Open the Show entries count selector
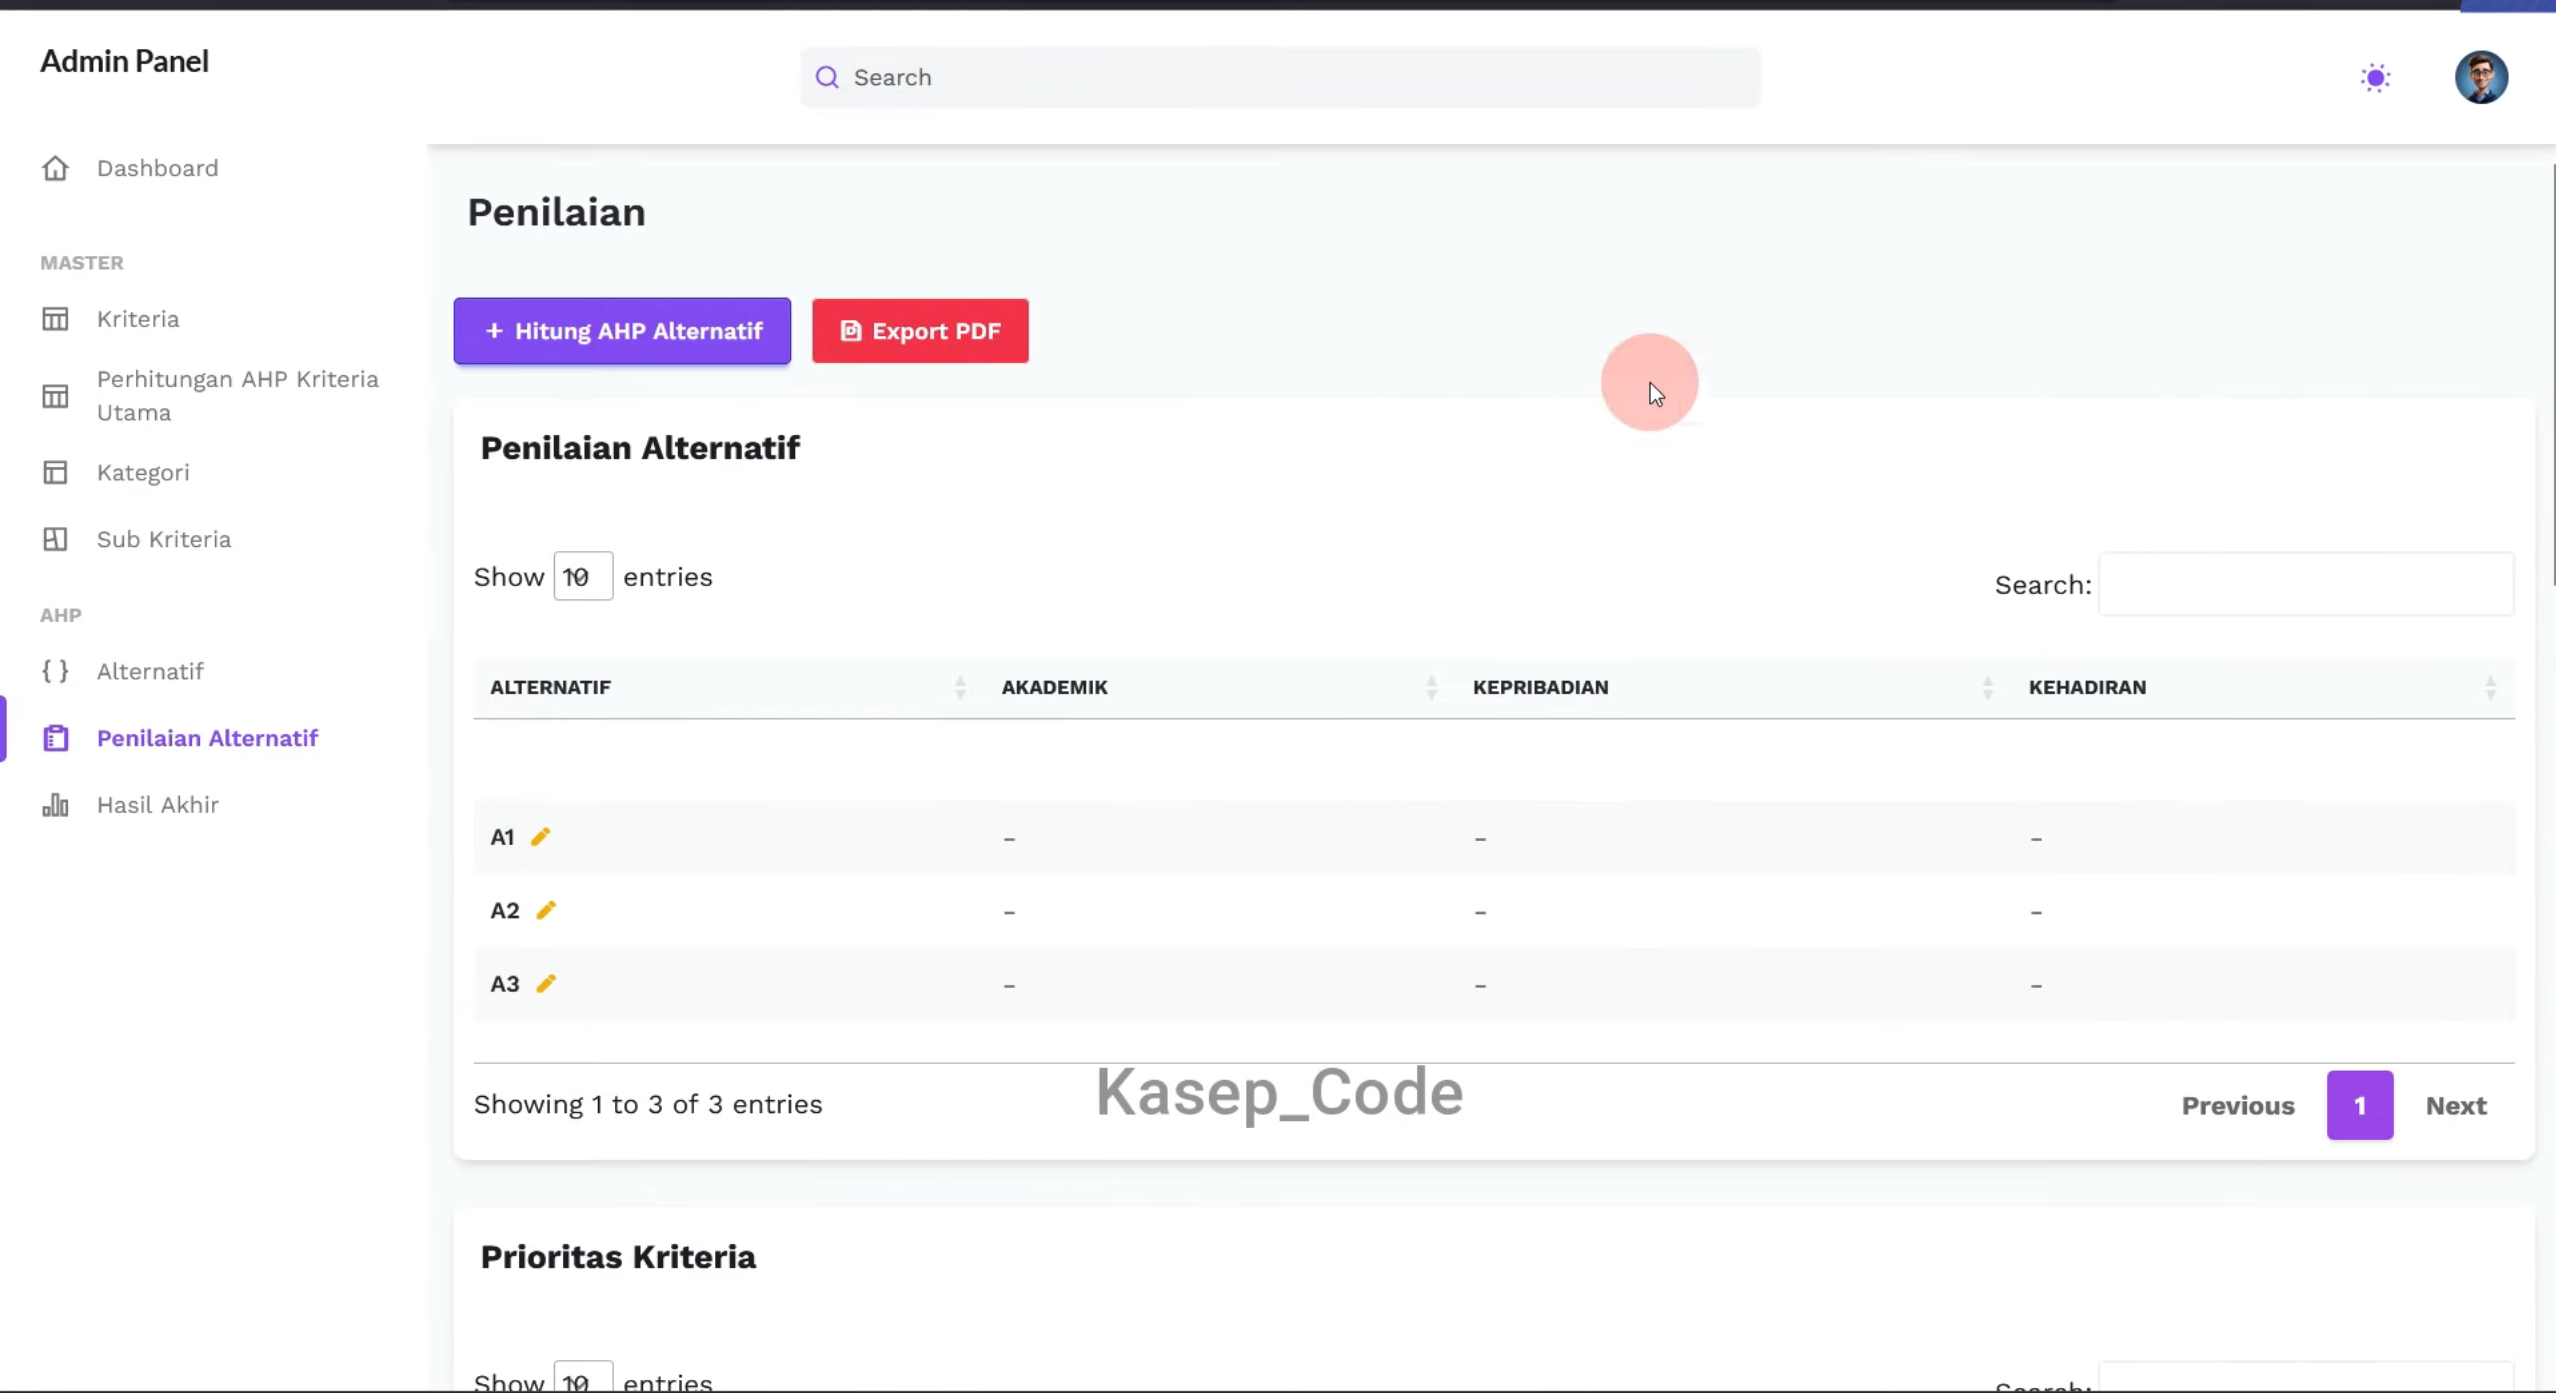2556x1393 pixels. click(x=583, y=576)
